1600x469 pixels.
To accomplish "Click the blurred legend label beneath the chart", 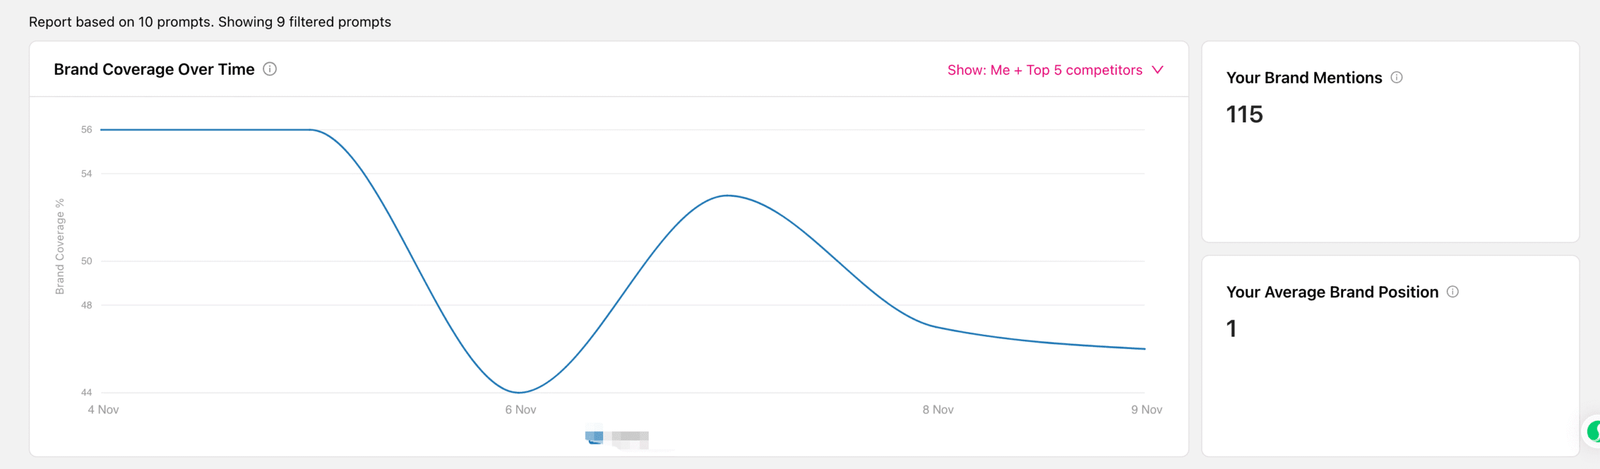I will [630, 438].
